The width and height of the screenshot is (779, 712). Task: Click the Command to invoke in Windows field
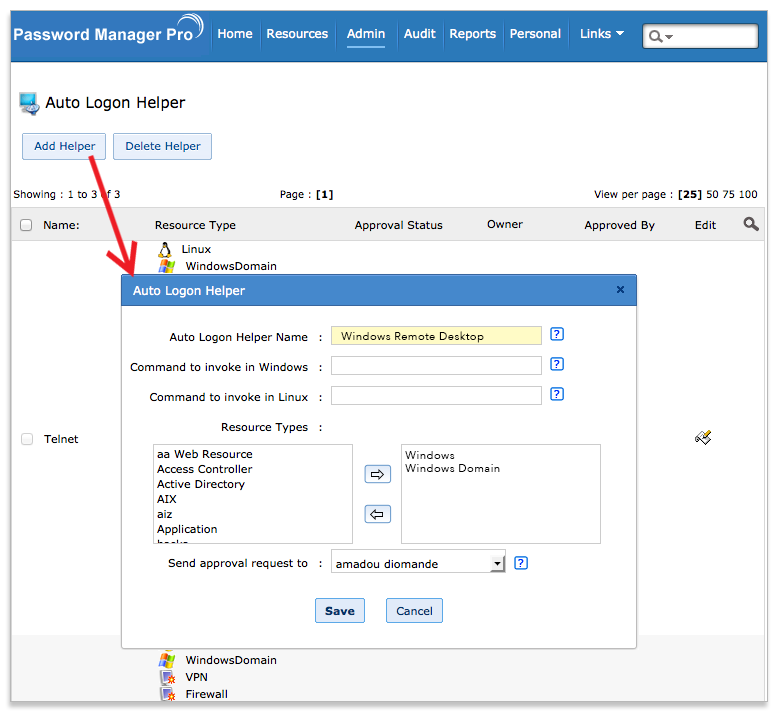click(x=436, y=366)
